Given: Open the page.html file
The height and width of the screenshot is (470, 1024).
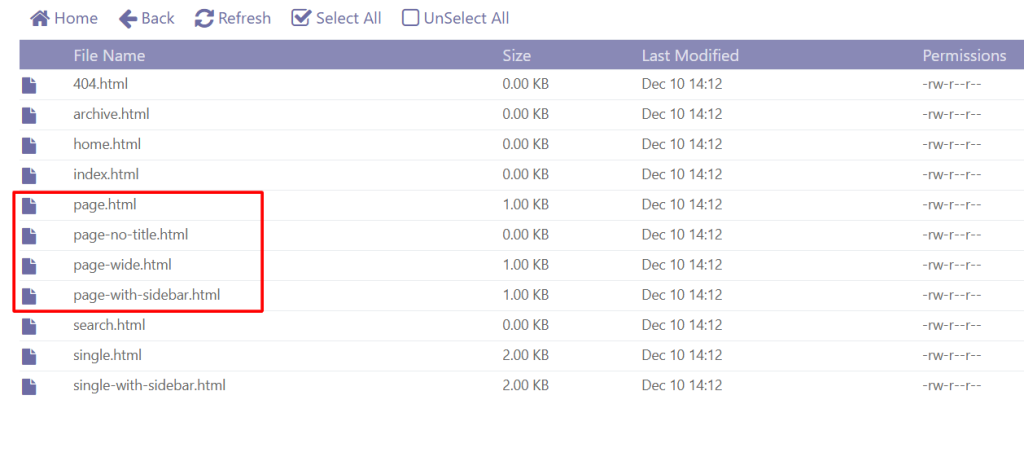Looking at the screenshot, I should pyautogui.click(x=104, y=205).
